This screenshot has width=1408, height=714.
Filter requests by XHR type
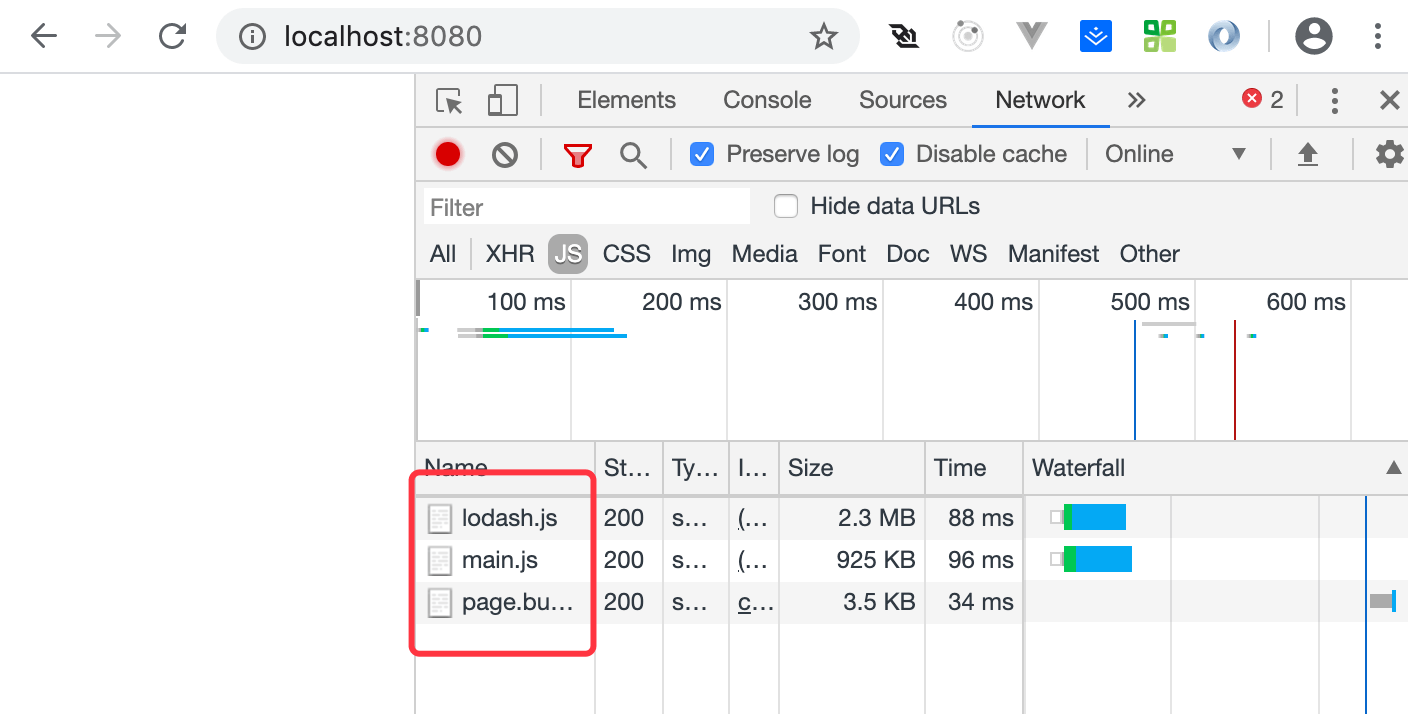[510, 254]
